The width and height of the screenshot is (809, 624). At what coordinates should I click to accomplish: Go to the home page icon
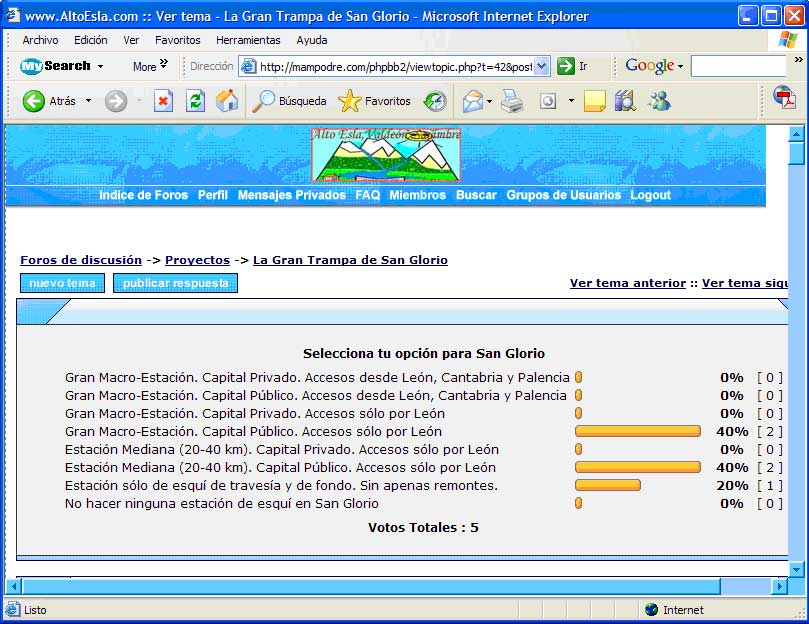(227, 101)
